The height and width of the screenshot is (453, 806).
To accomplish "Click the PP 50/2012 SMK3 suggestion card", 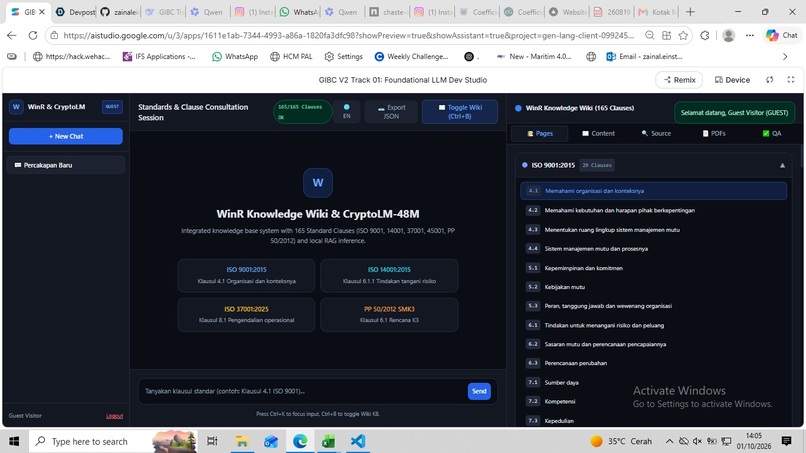I will [x=389, y=315].
